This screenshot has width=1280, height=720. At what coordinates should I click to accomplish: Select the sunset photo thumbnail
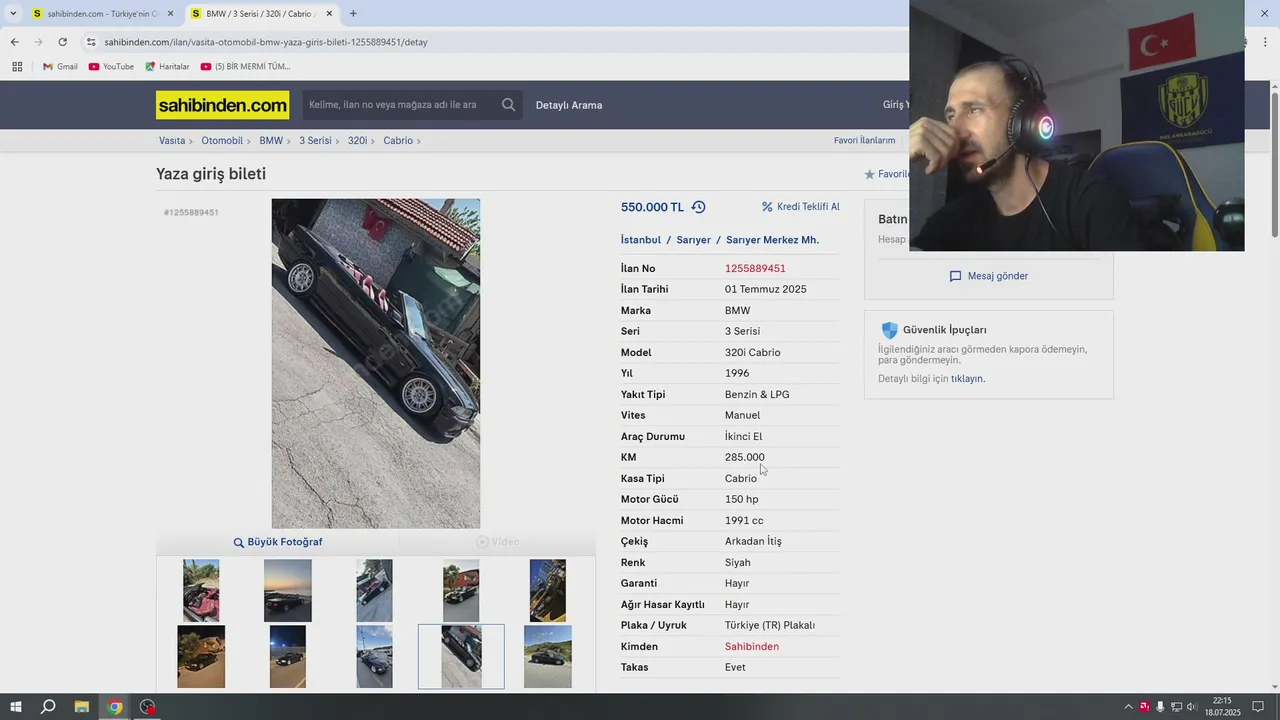(x=288, y=590)
